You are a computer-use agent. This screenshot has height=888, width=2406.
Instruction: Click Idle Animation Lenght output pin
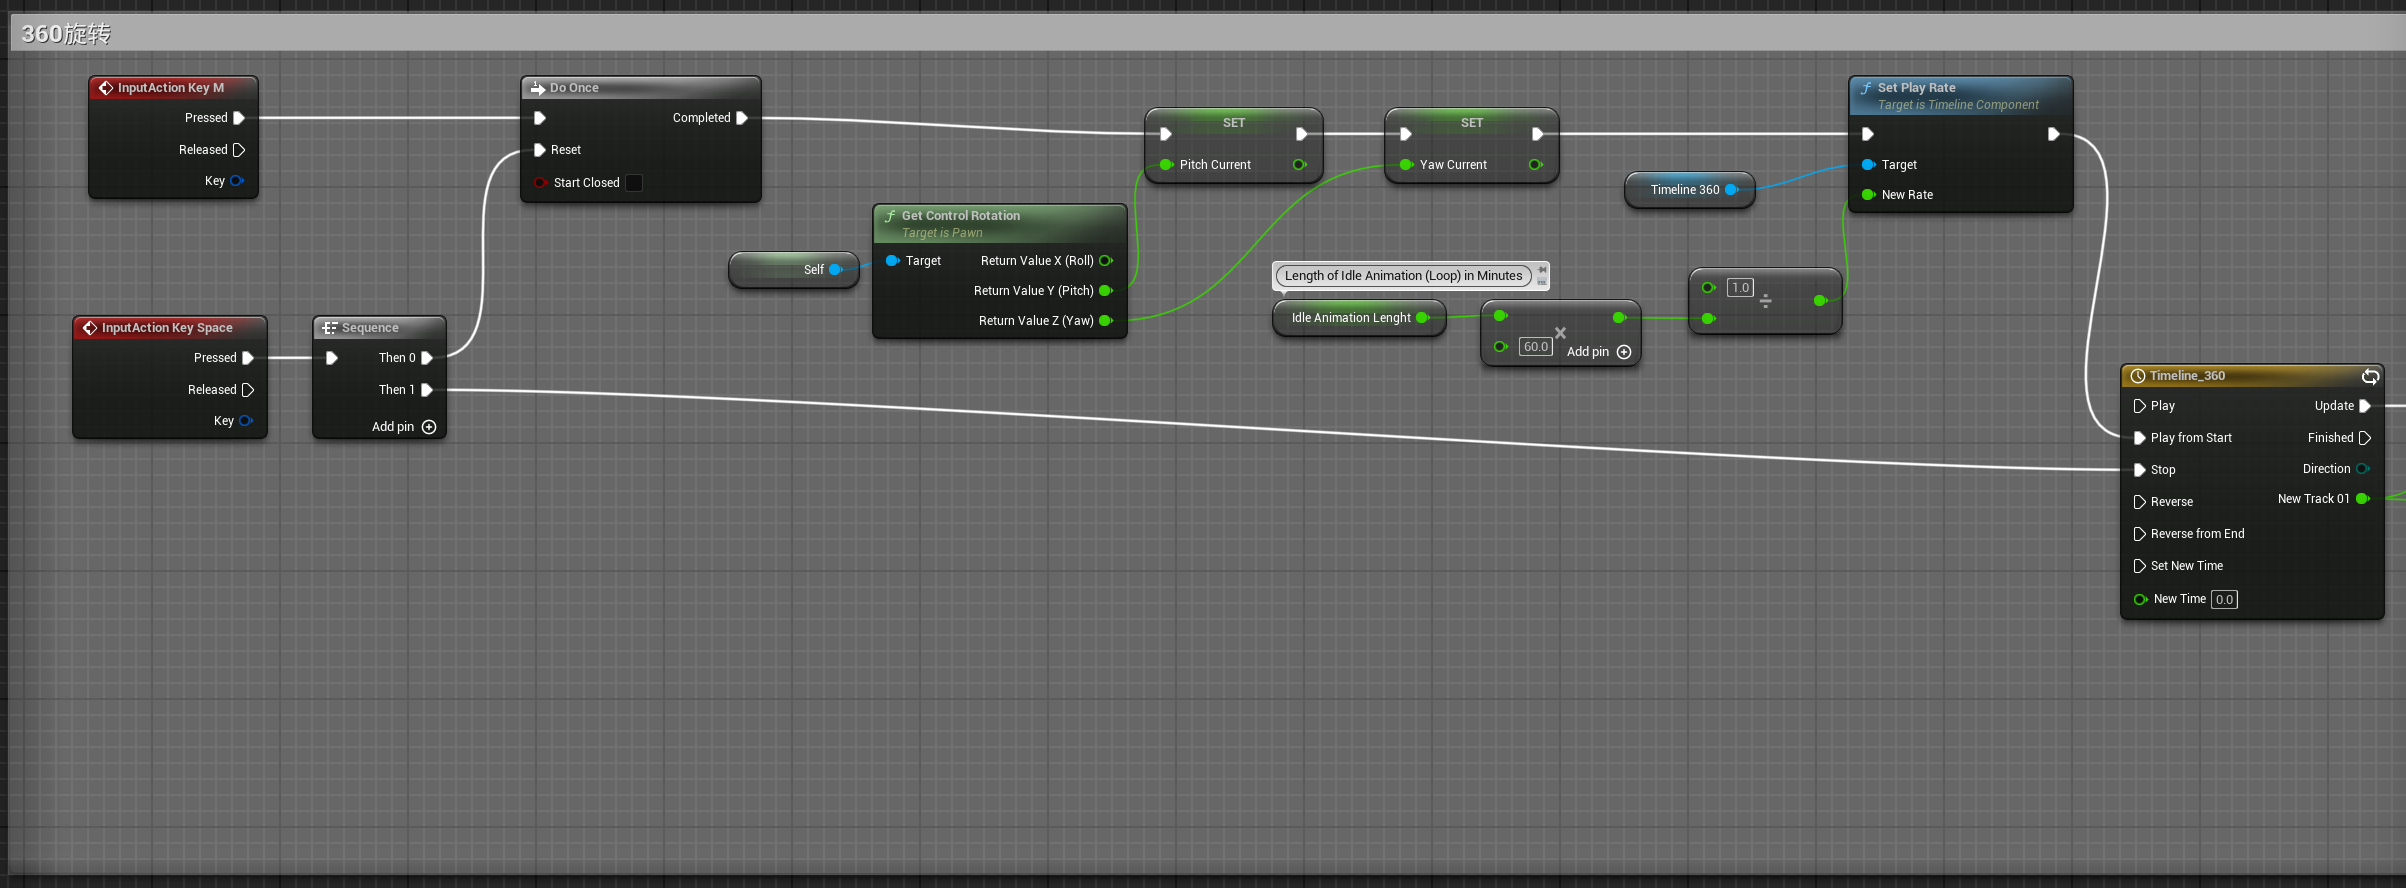click(x=1423, y=318)
